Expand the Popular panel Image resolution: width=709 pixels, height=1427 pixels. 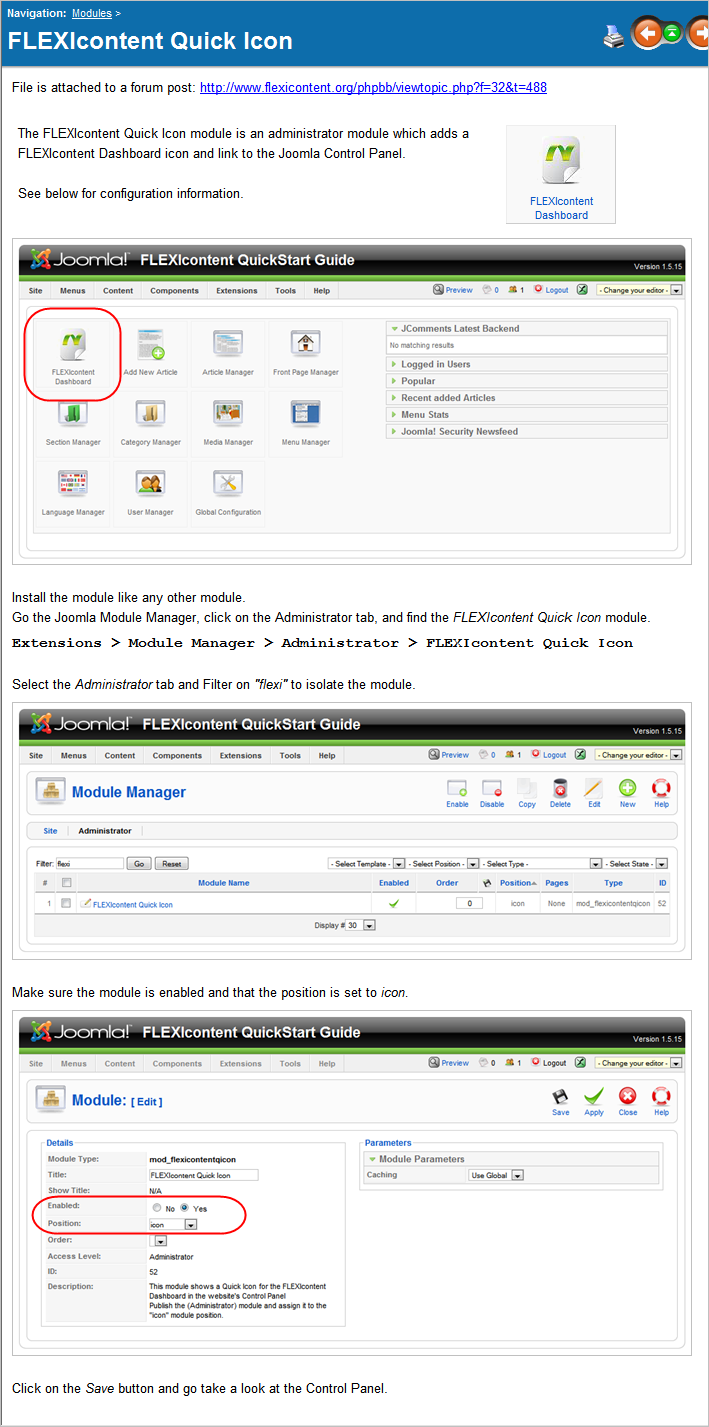pyautogui.click(x=527, y=381)
